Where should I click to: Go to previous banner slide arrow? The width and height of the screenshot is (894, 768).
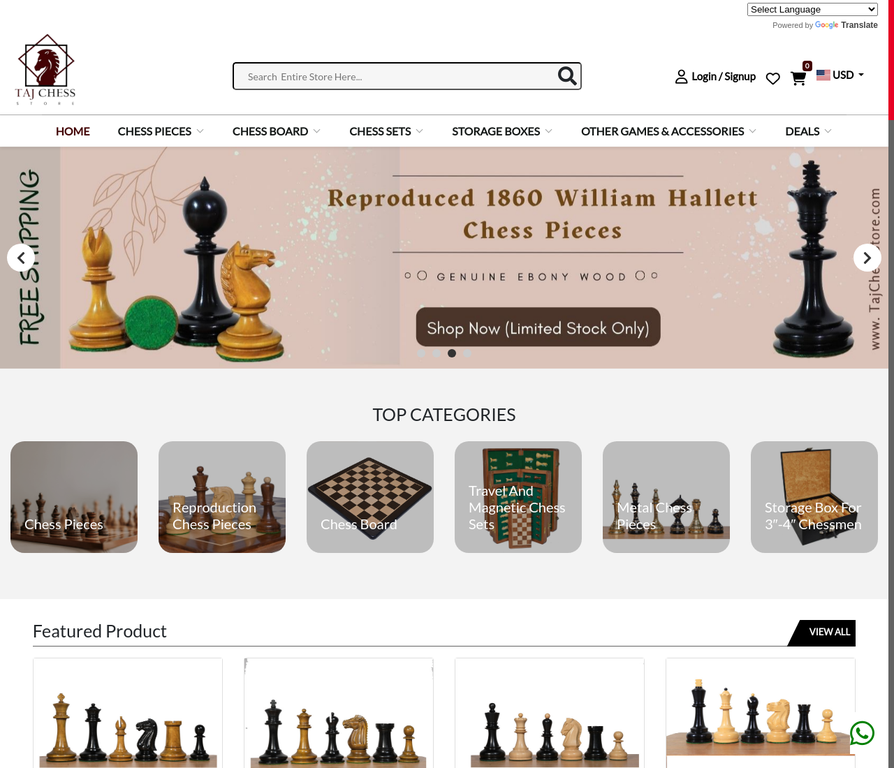click(x=21, y=258)
